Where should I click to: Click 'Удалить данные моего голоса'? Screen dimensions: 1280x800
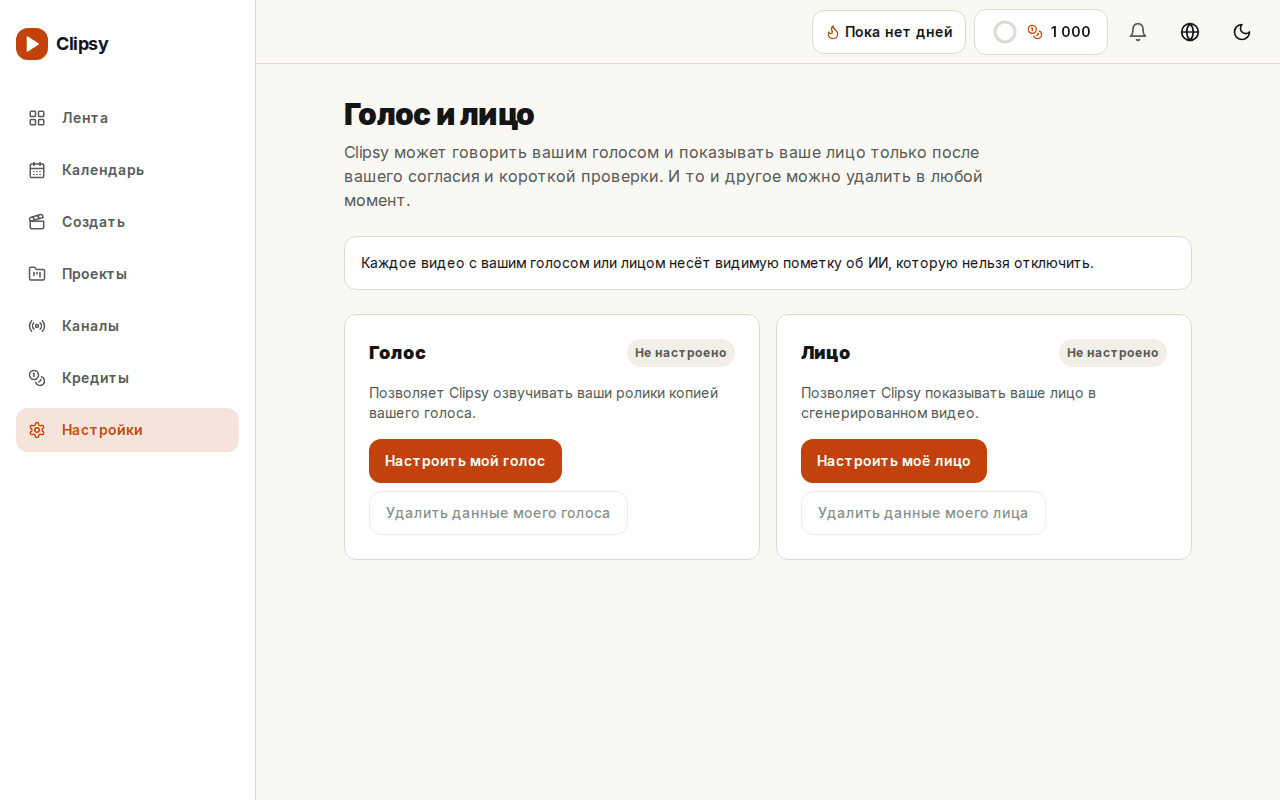[x=498, y=513]
